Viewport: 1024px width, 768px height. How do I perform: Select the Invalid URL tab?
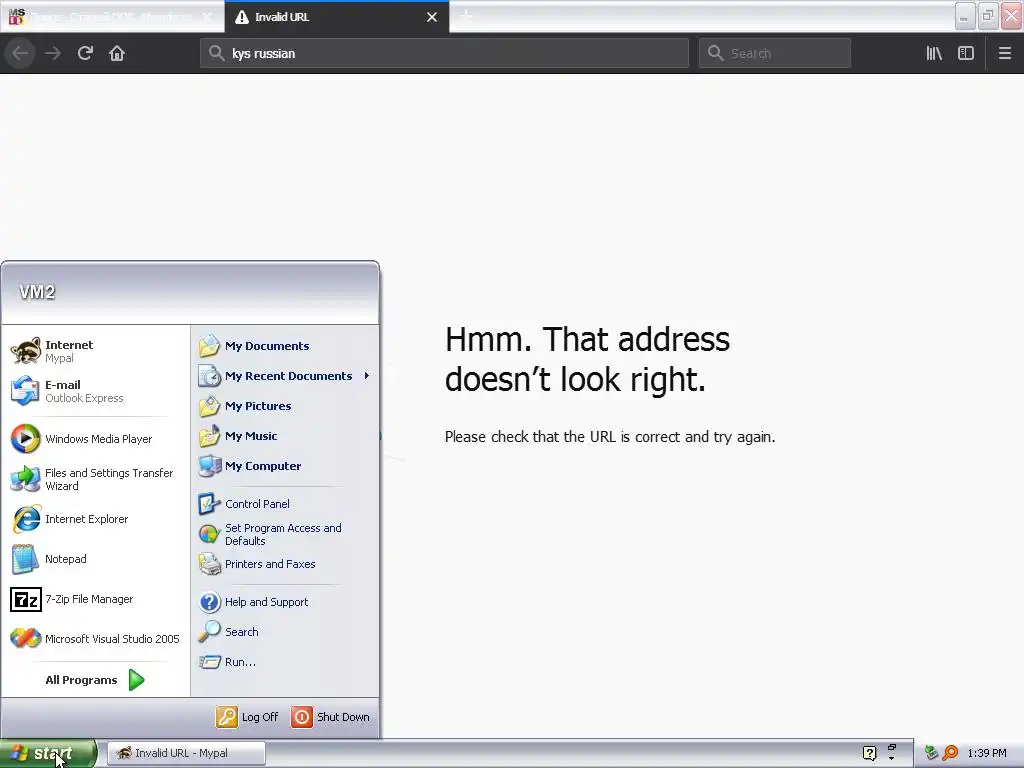pos(336,17)
